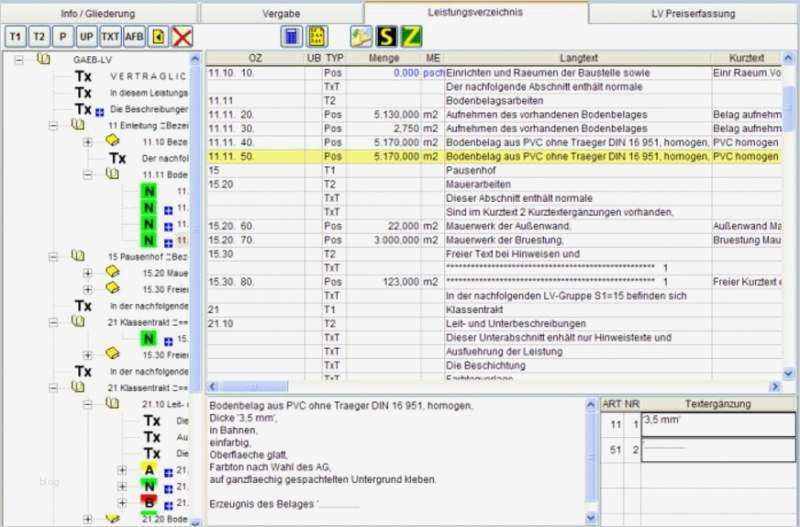800x527 pixels.
Task: Click in the Bodenbelag long text editor
Action: click(395, 461)
